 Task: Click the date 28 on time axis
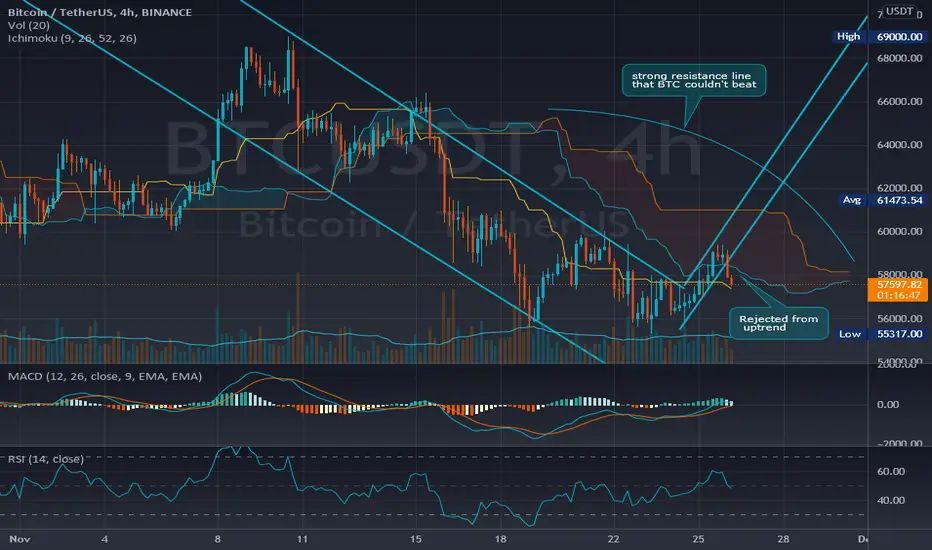pos(783,539)
